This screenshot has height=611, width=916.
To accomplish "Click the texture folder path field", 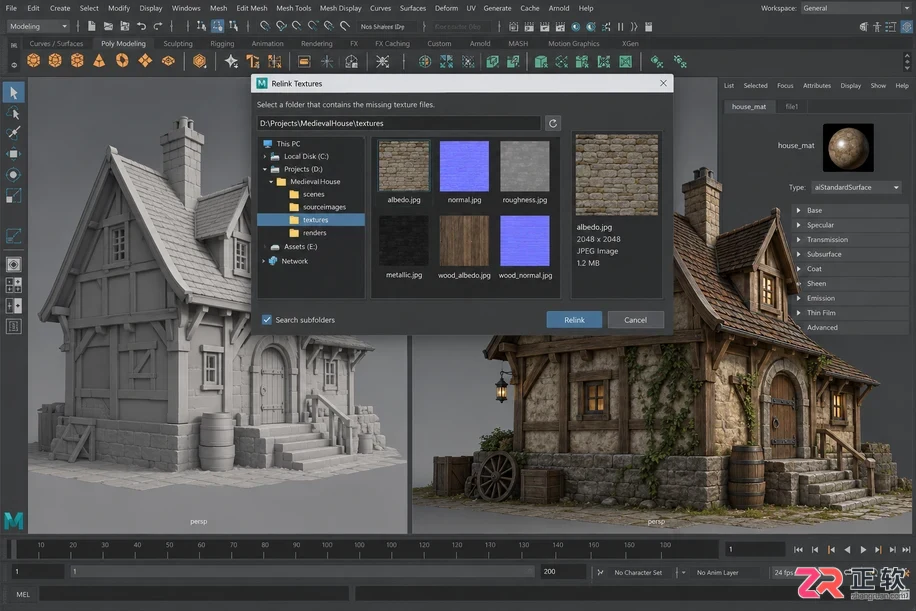I will [x=398, y=123].
